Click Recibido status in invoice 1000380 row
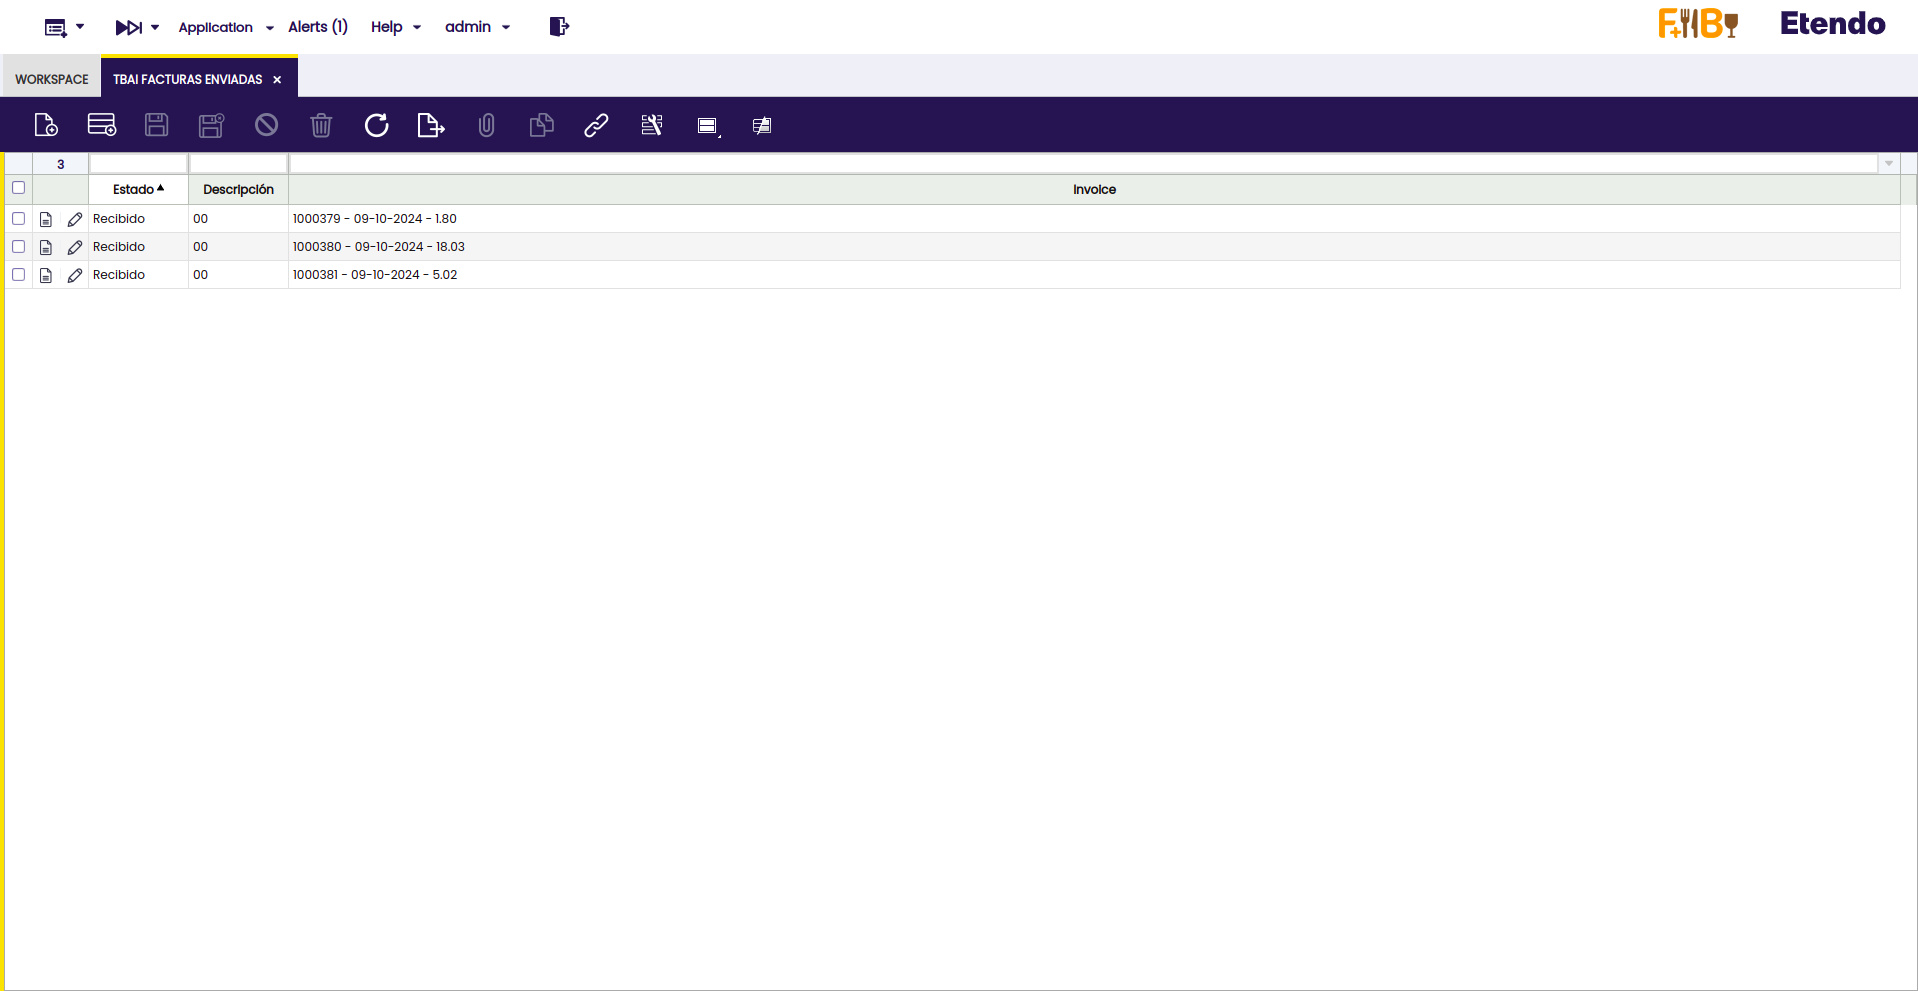1918x991 pixels. point(119,247)
